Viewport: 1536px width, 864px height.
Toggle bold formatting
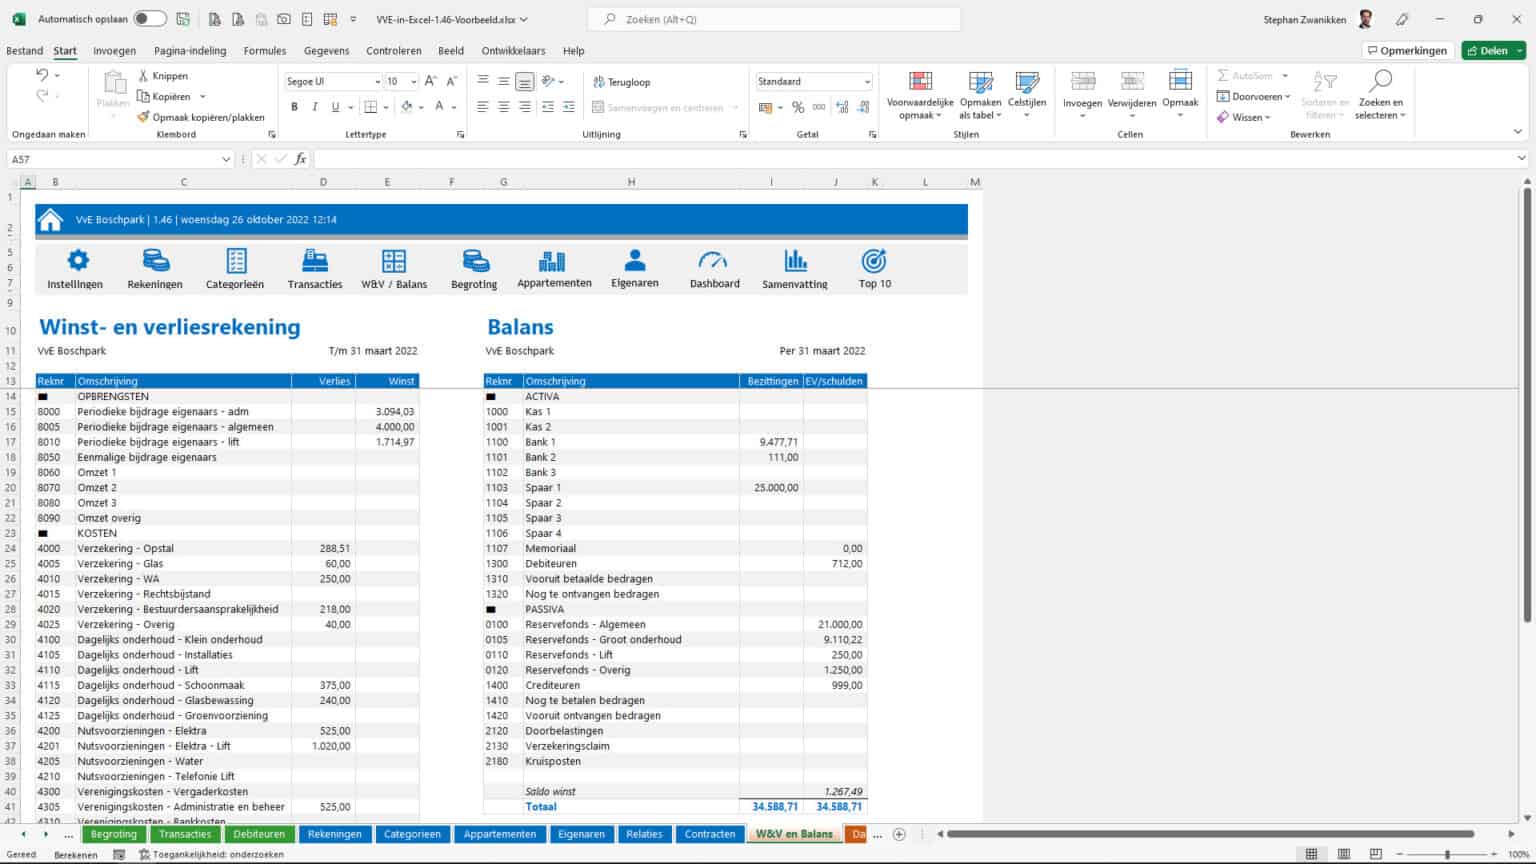point(294,106)
